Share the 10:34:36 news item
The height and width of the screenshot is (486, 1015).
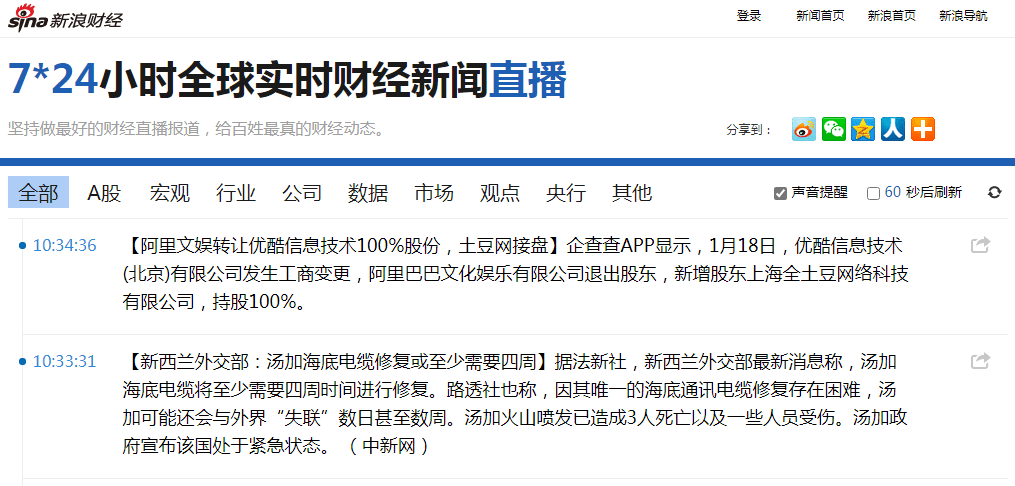click(x=981, y=245)
